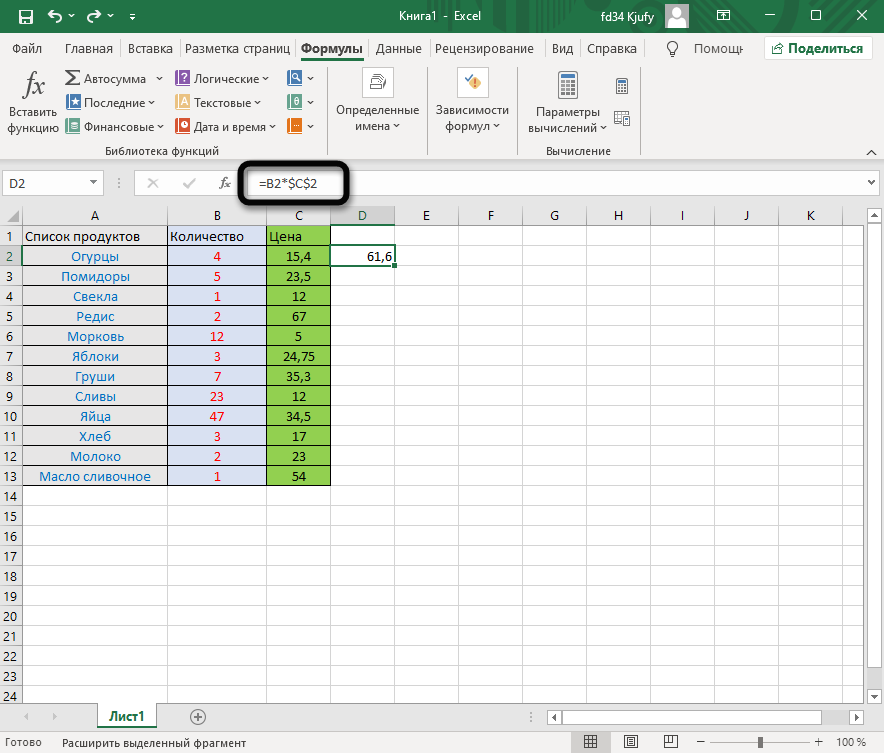Click the Calculate Now calculator icon
The width and height of the screenshot is (884, 753).
tap(622, 86)
